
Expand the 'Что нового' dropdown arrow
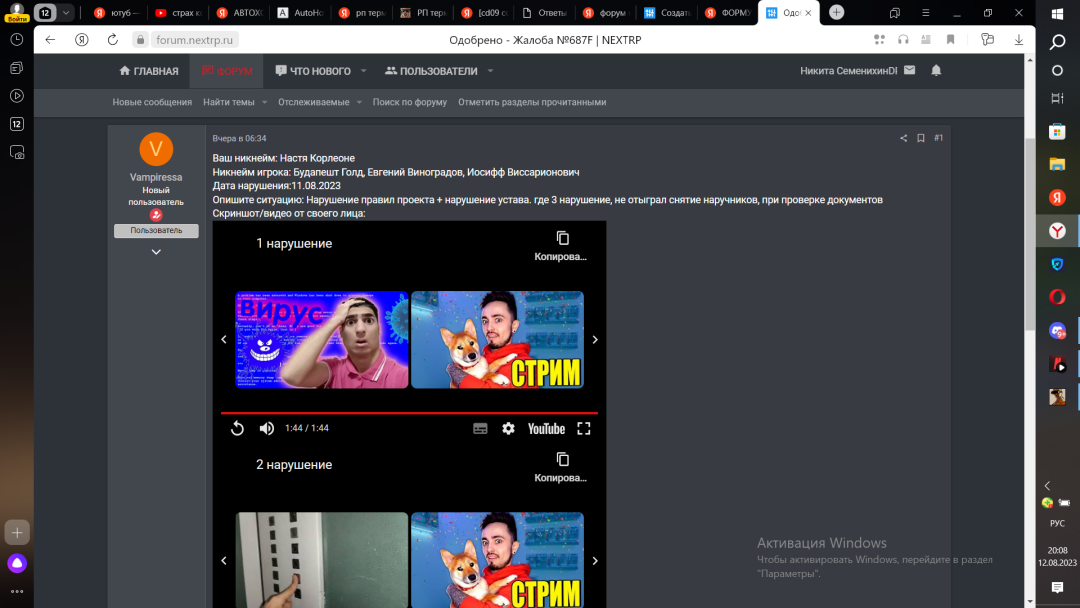tap(363, 71)
